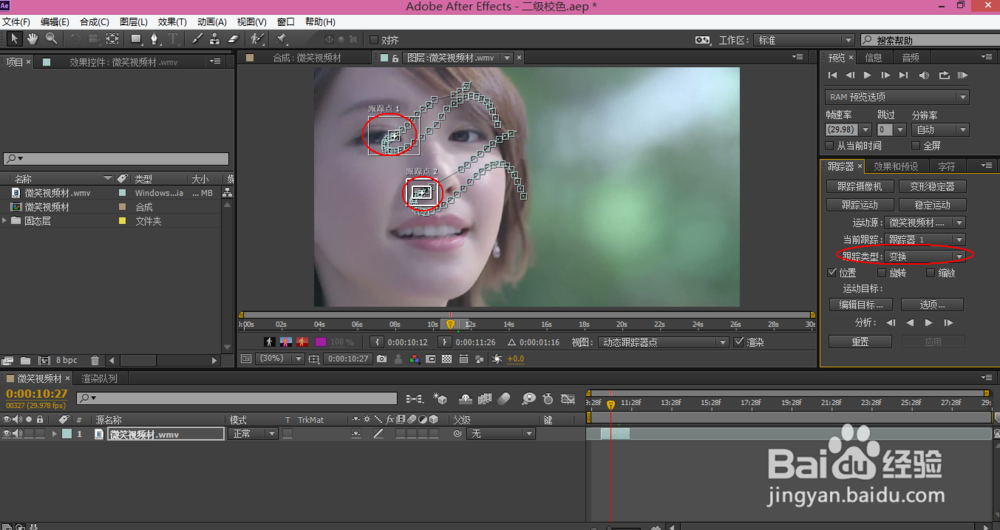Open the 文件(F) menu
The height and width of the screenshot is (530, 1000).
tap(17, 22)
